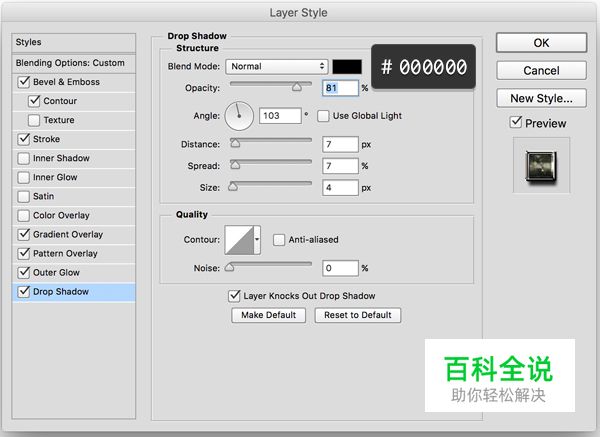Screen dimensions: 600x437
Task: Select Pattern Overlay label
Action: (65, 253)
